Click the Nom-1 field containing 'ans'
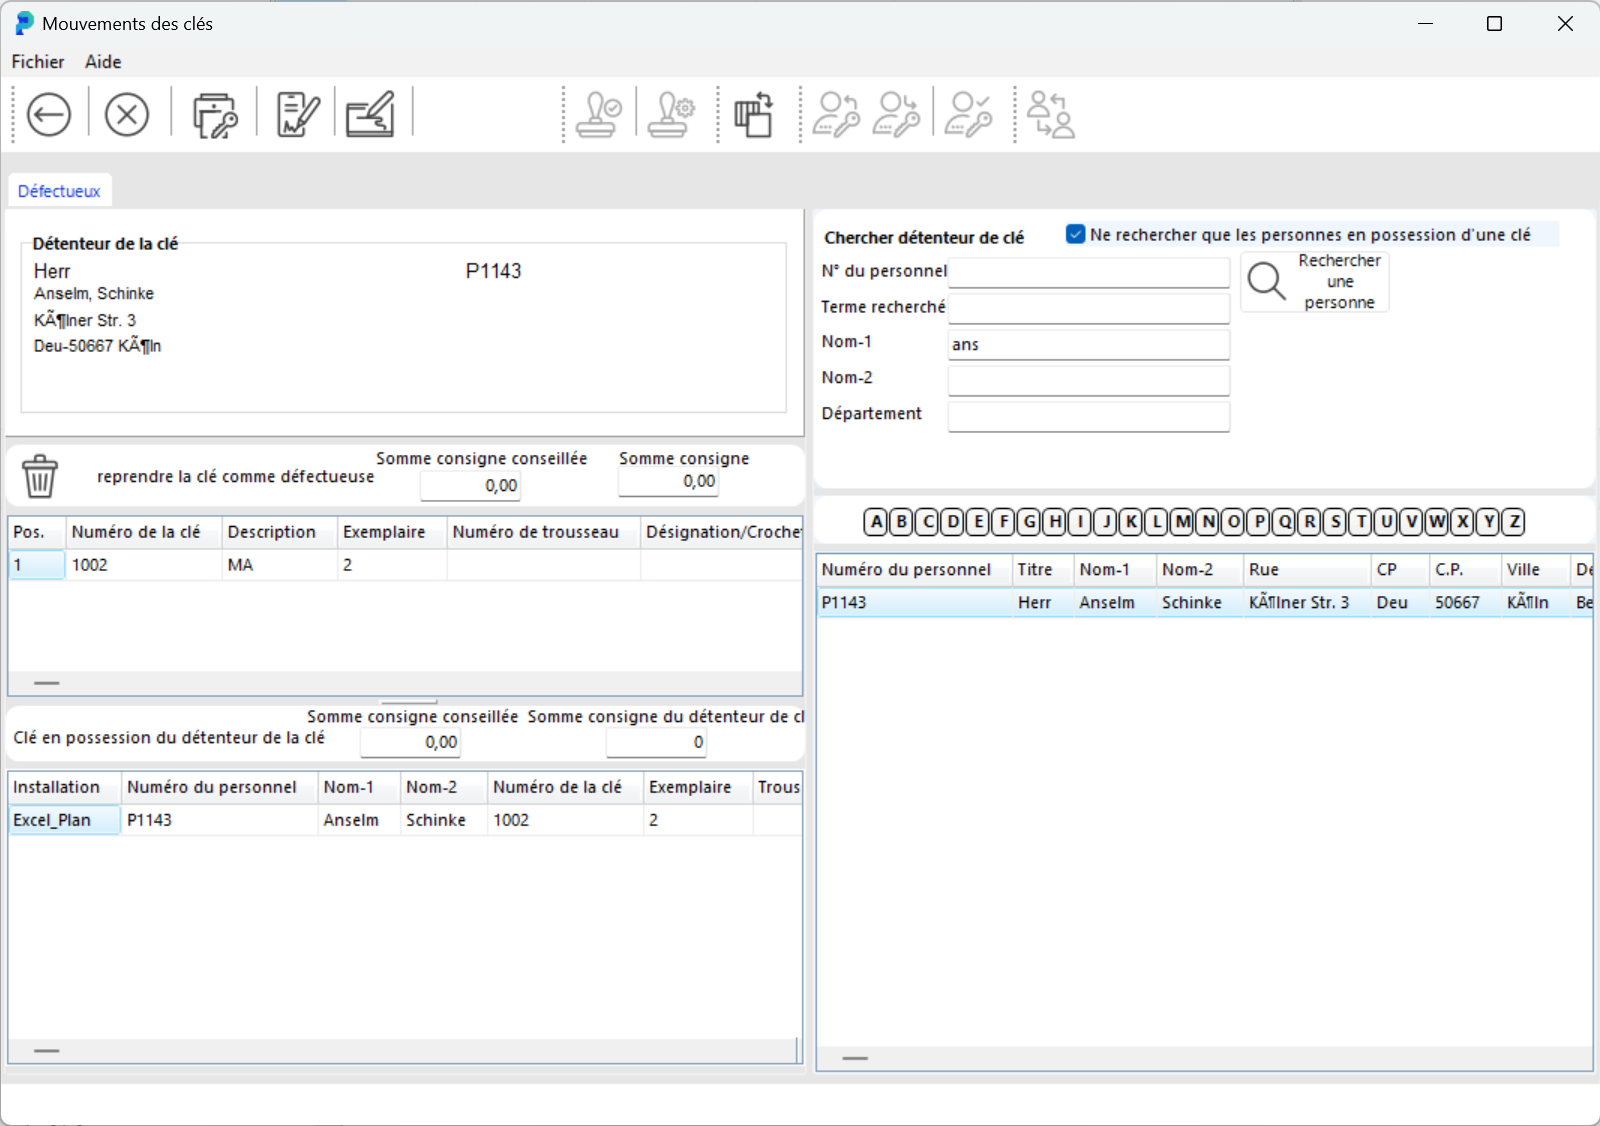Image resolution: width=1600 pixels, height=1126 pixels. pos(1088,345)
